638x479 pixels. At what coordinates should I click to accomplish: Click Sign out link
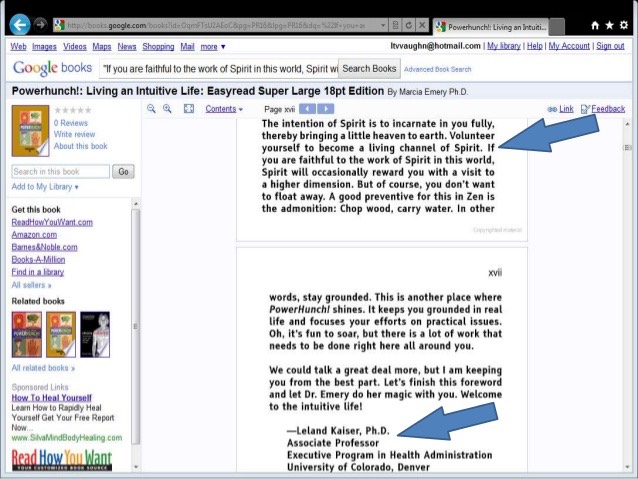tap(610, 46)
